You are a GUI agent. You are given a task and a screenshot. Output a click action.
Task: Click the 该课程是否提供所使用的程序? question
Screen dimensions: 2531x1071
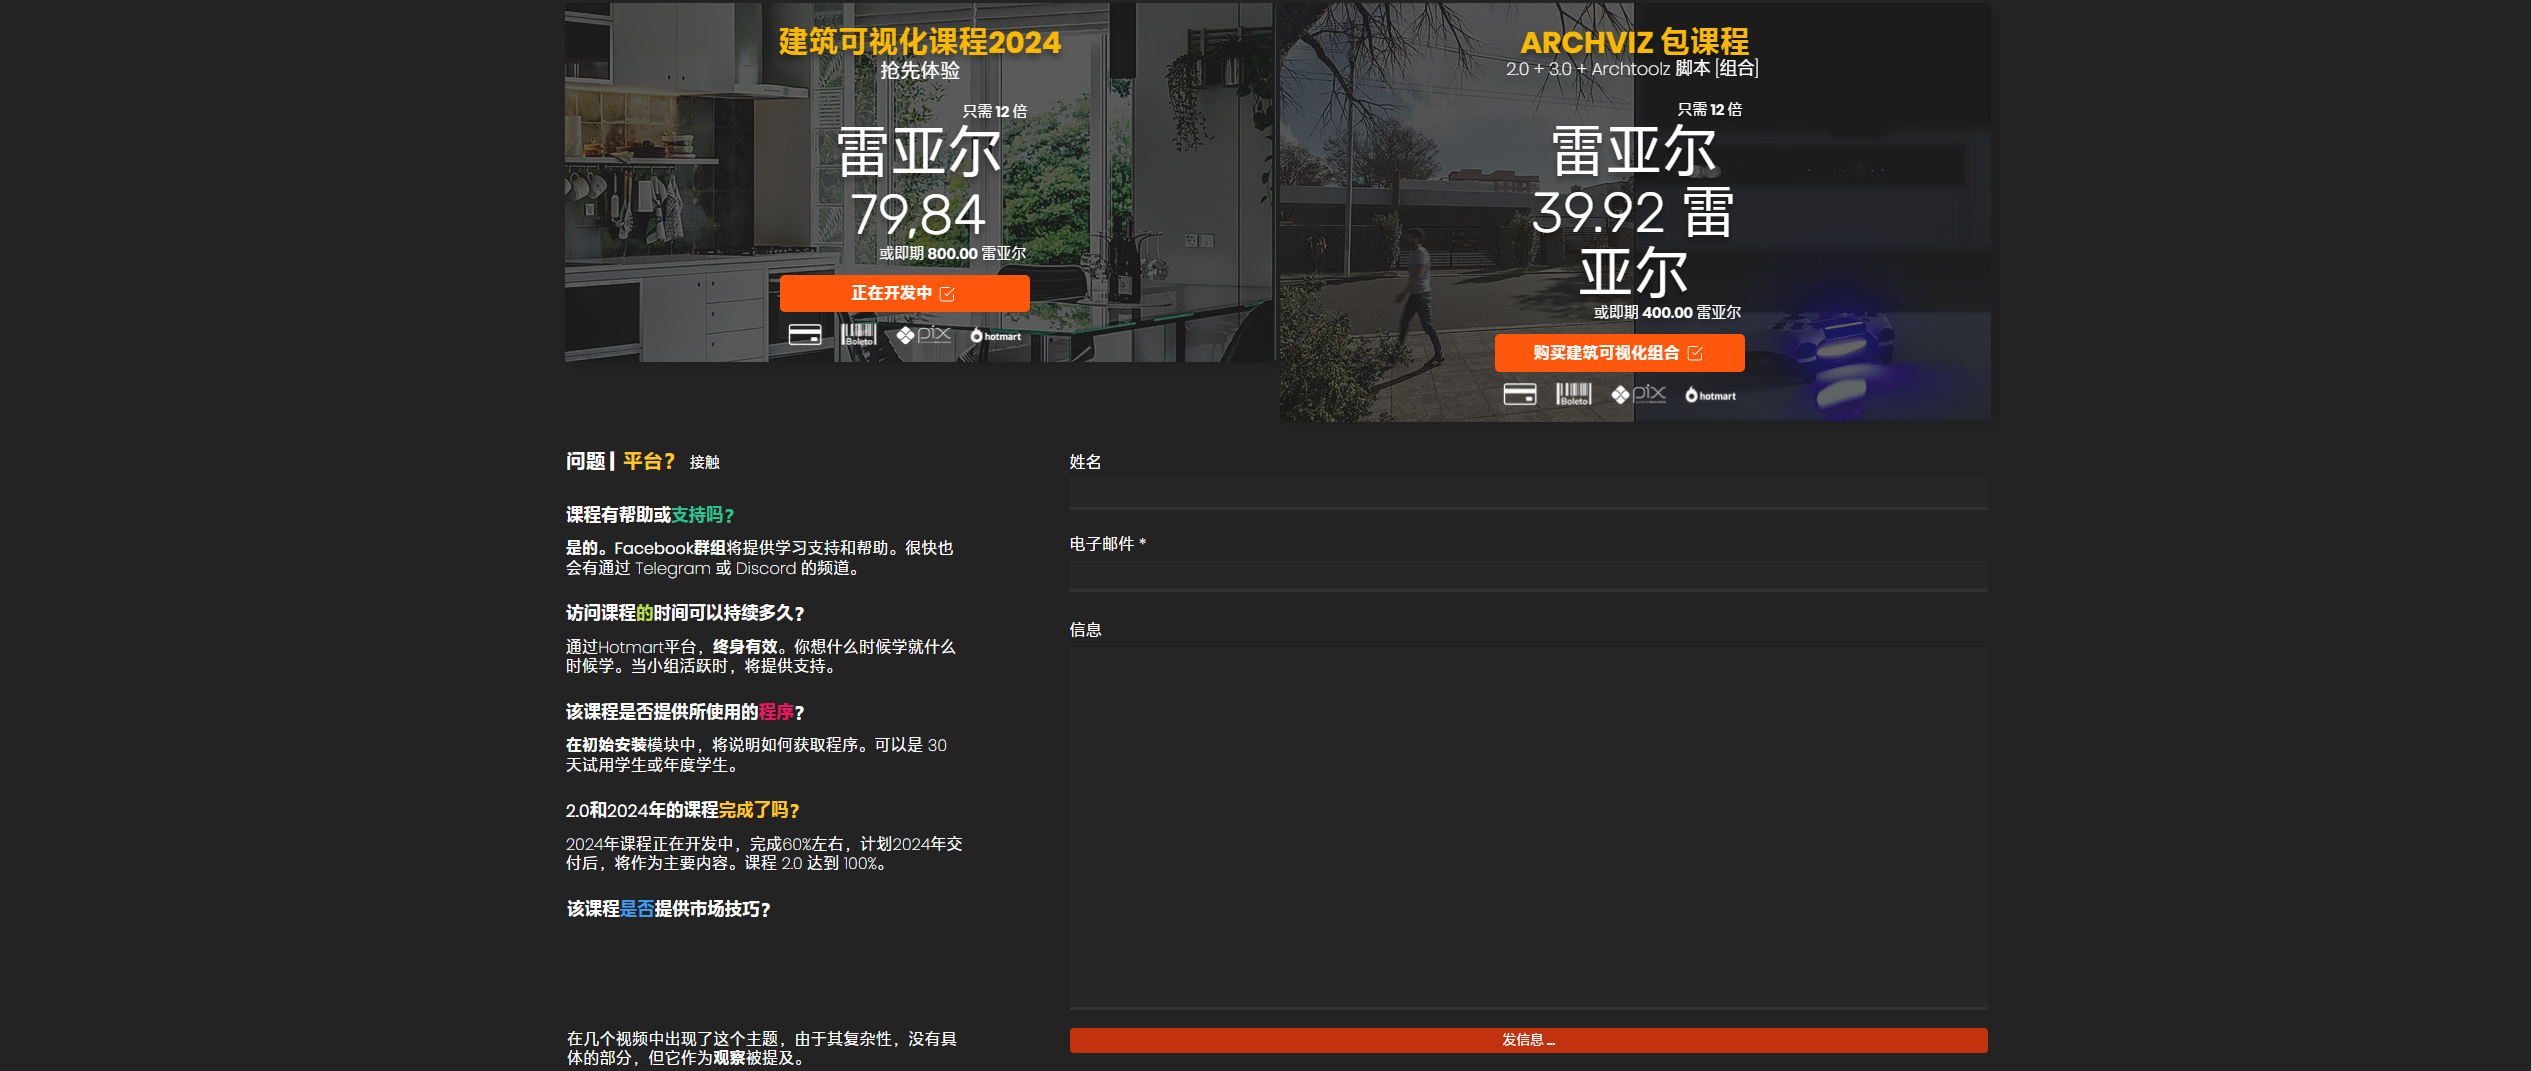point(685,712)
